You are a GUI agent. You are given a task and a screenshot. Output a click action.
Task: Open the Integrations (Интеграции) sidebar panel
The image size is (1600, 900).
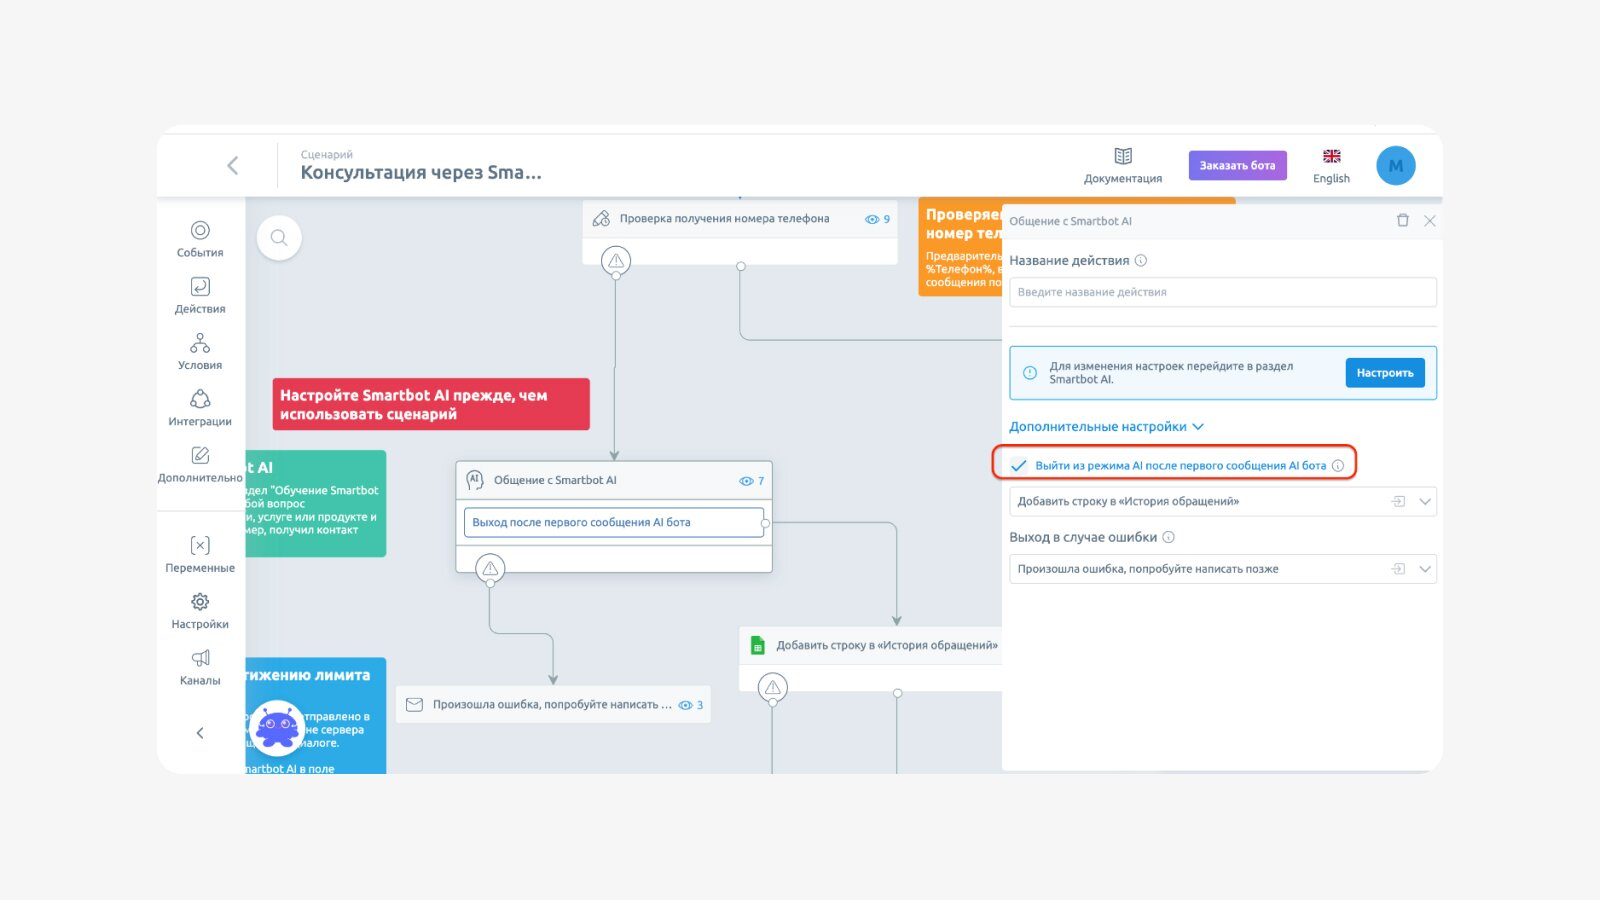coord(200,407)
